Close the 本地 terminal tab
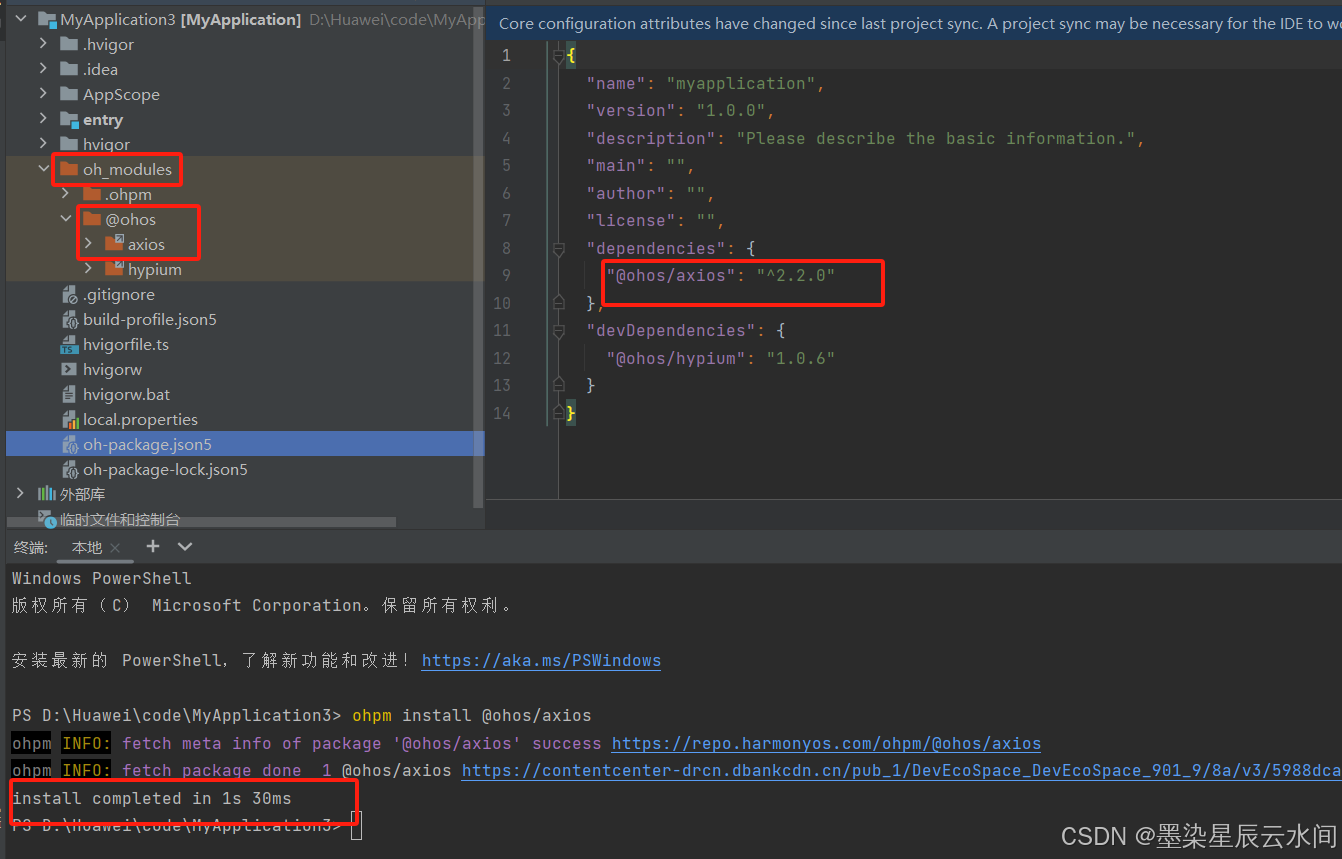Image resolution: width=1342 pixels, height=859 pixels. click(115, 548)
